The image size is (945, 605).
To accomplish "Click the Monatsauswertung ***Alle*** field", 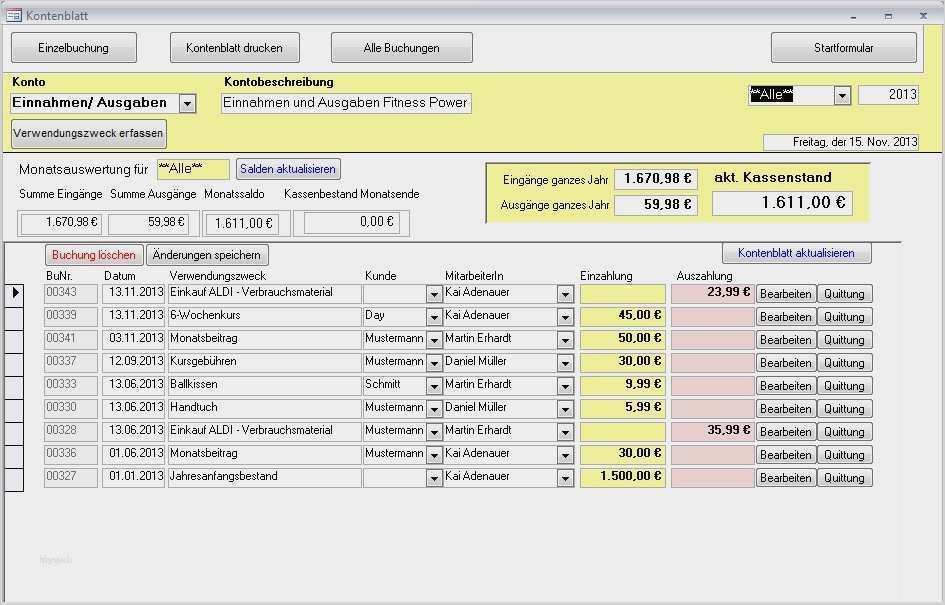I will (194, 168).
